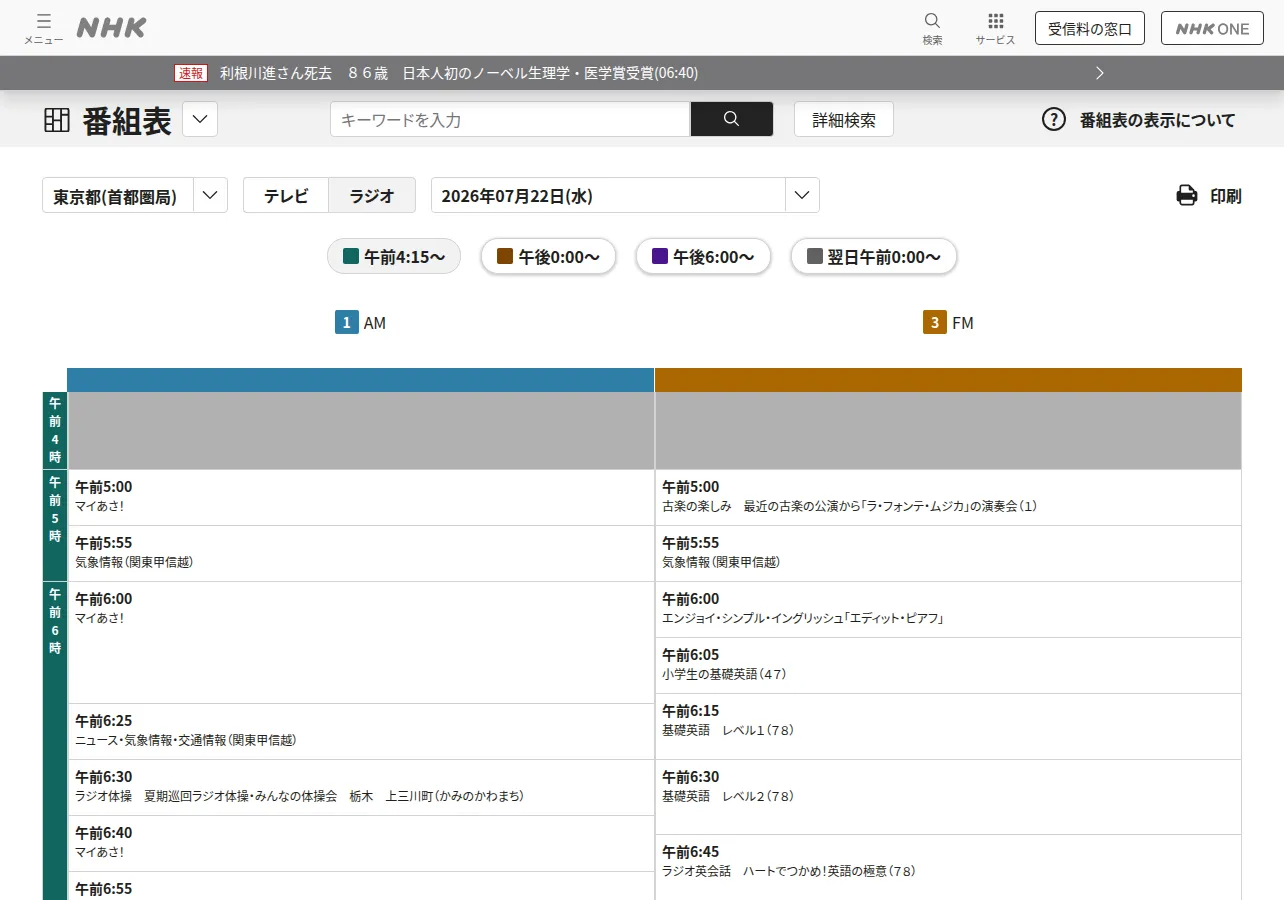The image size is (1284, 900).
Task: Open AM 午前6:00 マイあさ! program
Action: (x=361, y=642)
